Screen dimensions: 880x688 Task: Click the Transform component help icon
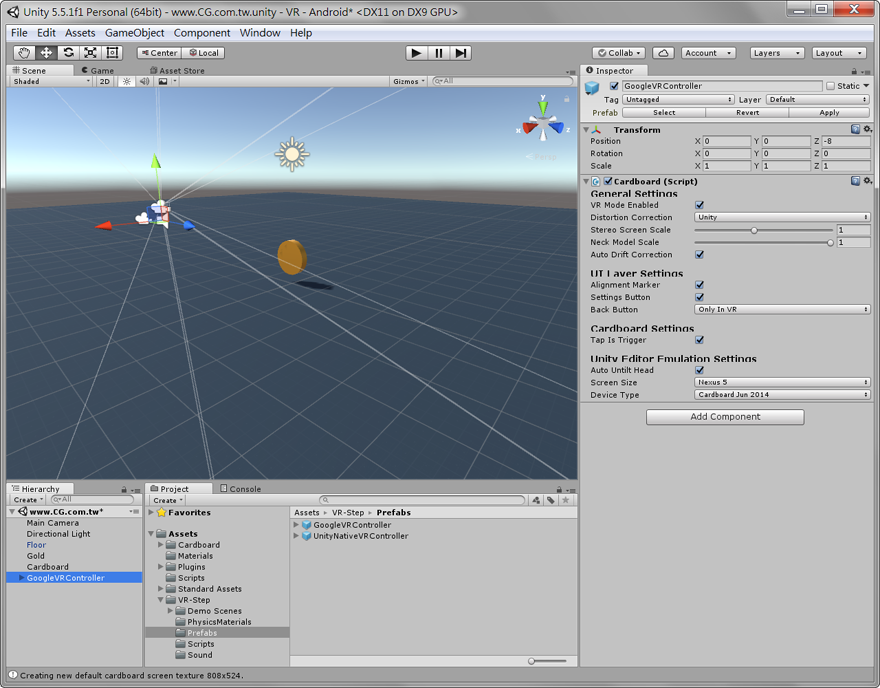[855, 129]
